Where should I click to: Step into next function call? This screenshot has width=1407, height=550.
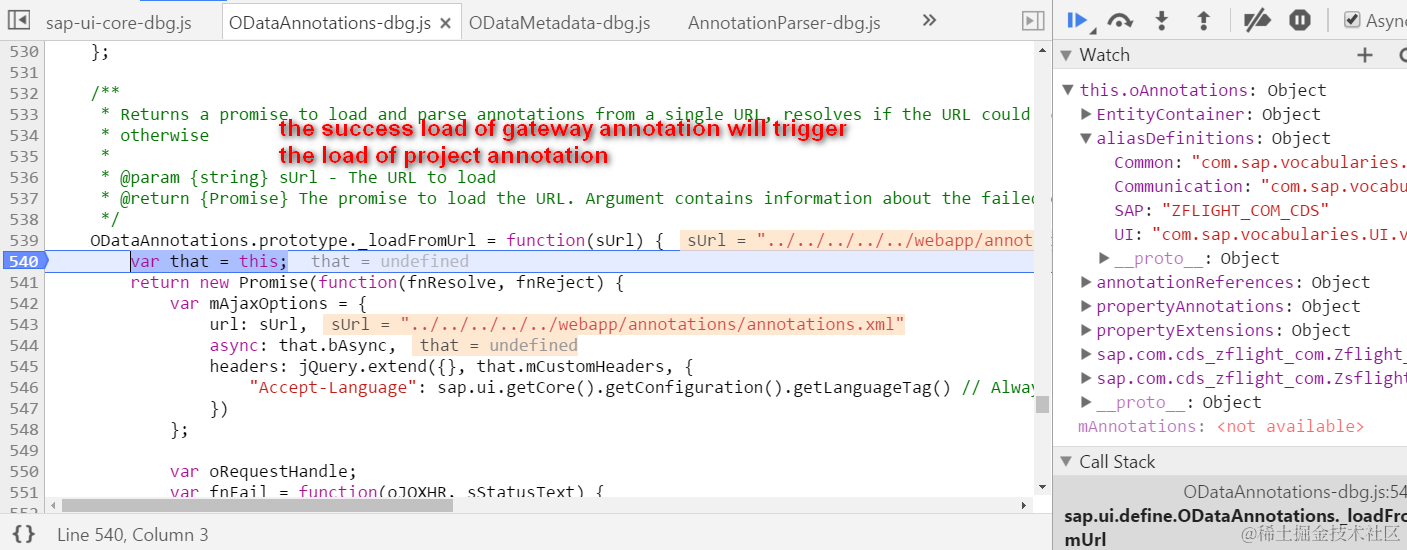click(x=1162, y=20)
